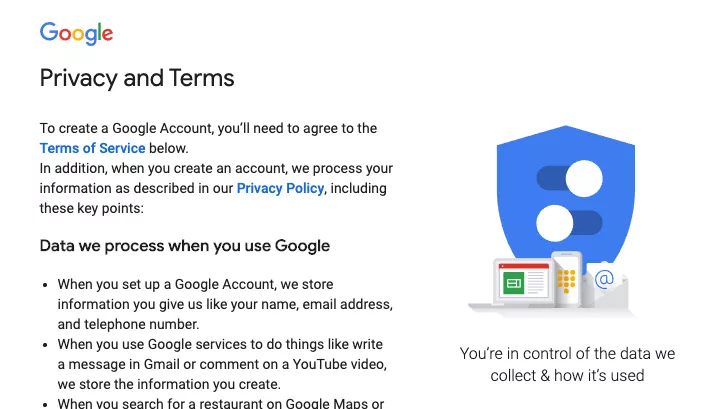
Task: Click the bullet about writing a Gmail message
Action: click(222, 363)
